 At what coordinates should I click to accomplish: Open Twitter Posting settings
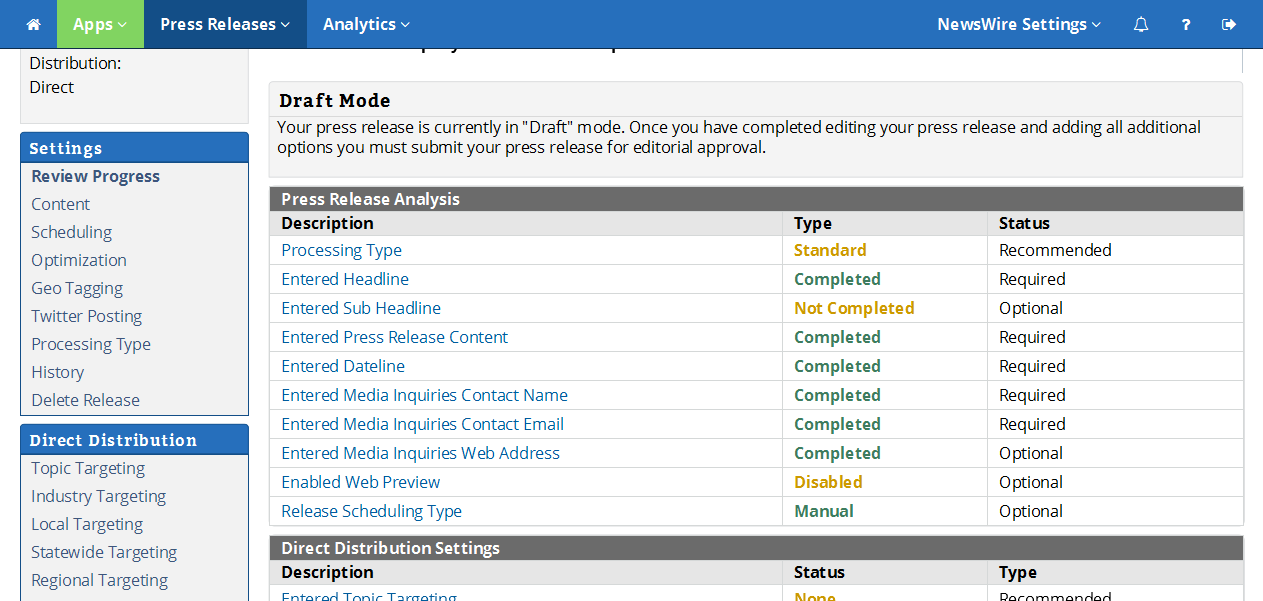click(x=86, y=316)
